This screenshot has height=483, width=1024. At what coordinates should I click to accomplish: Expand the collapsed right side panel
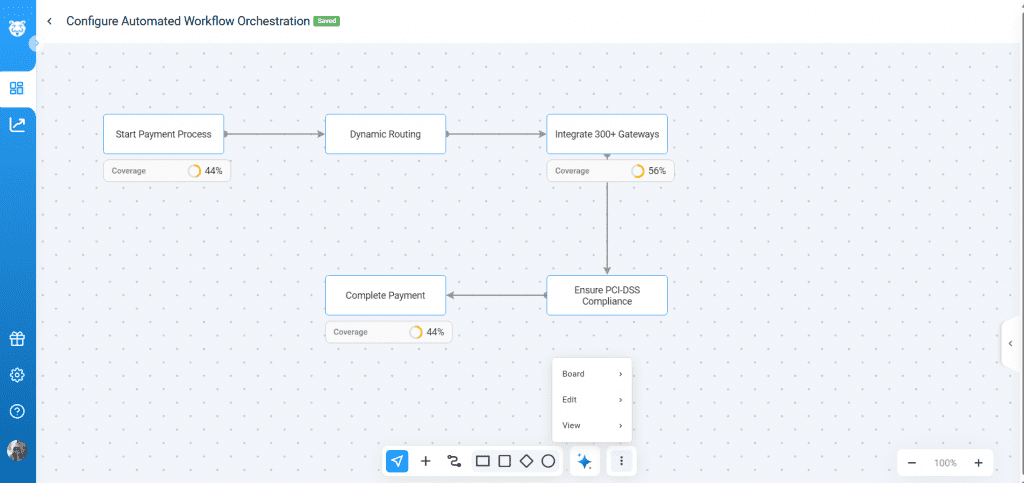[1010, 343]
